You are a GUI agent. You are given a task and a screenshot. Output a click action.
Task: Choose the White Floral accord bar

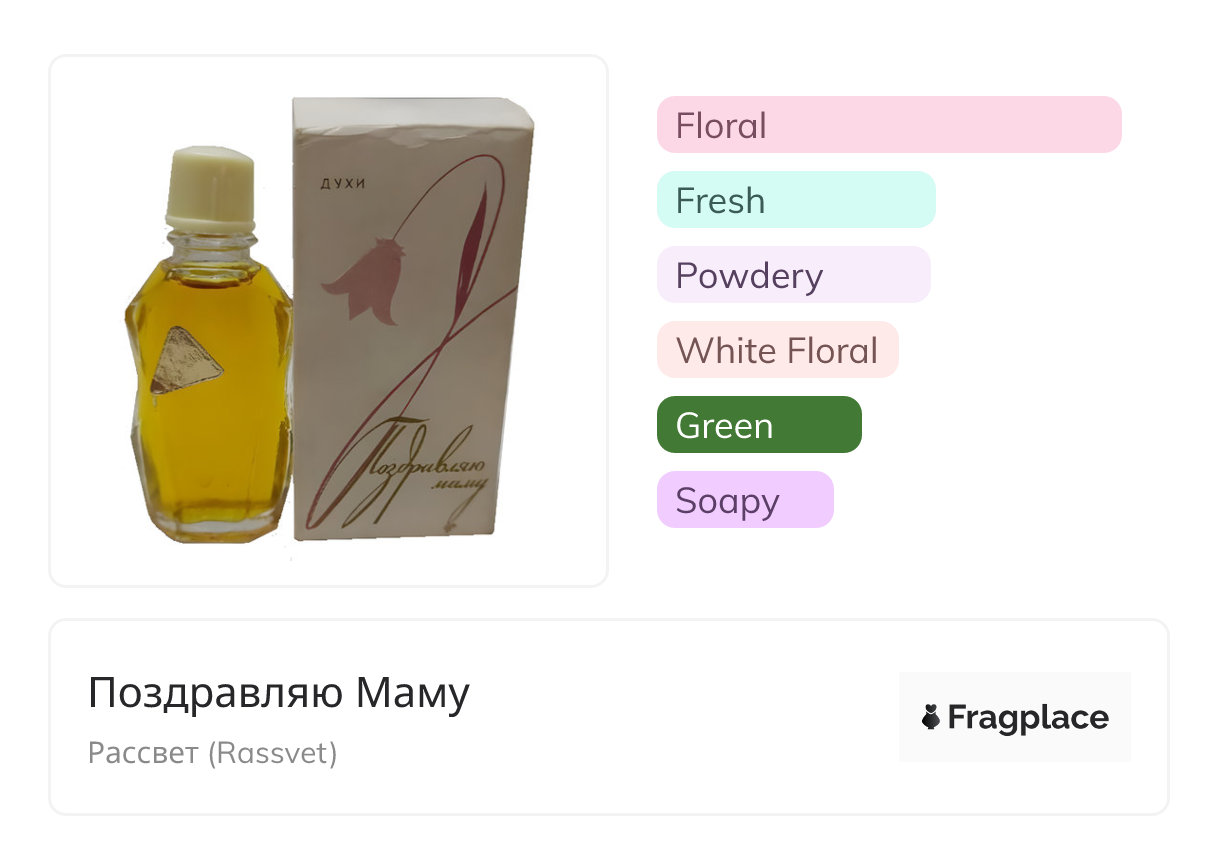(777, 350)
